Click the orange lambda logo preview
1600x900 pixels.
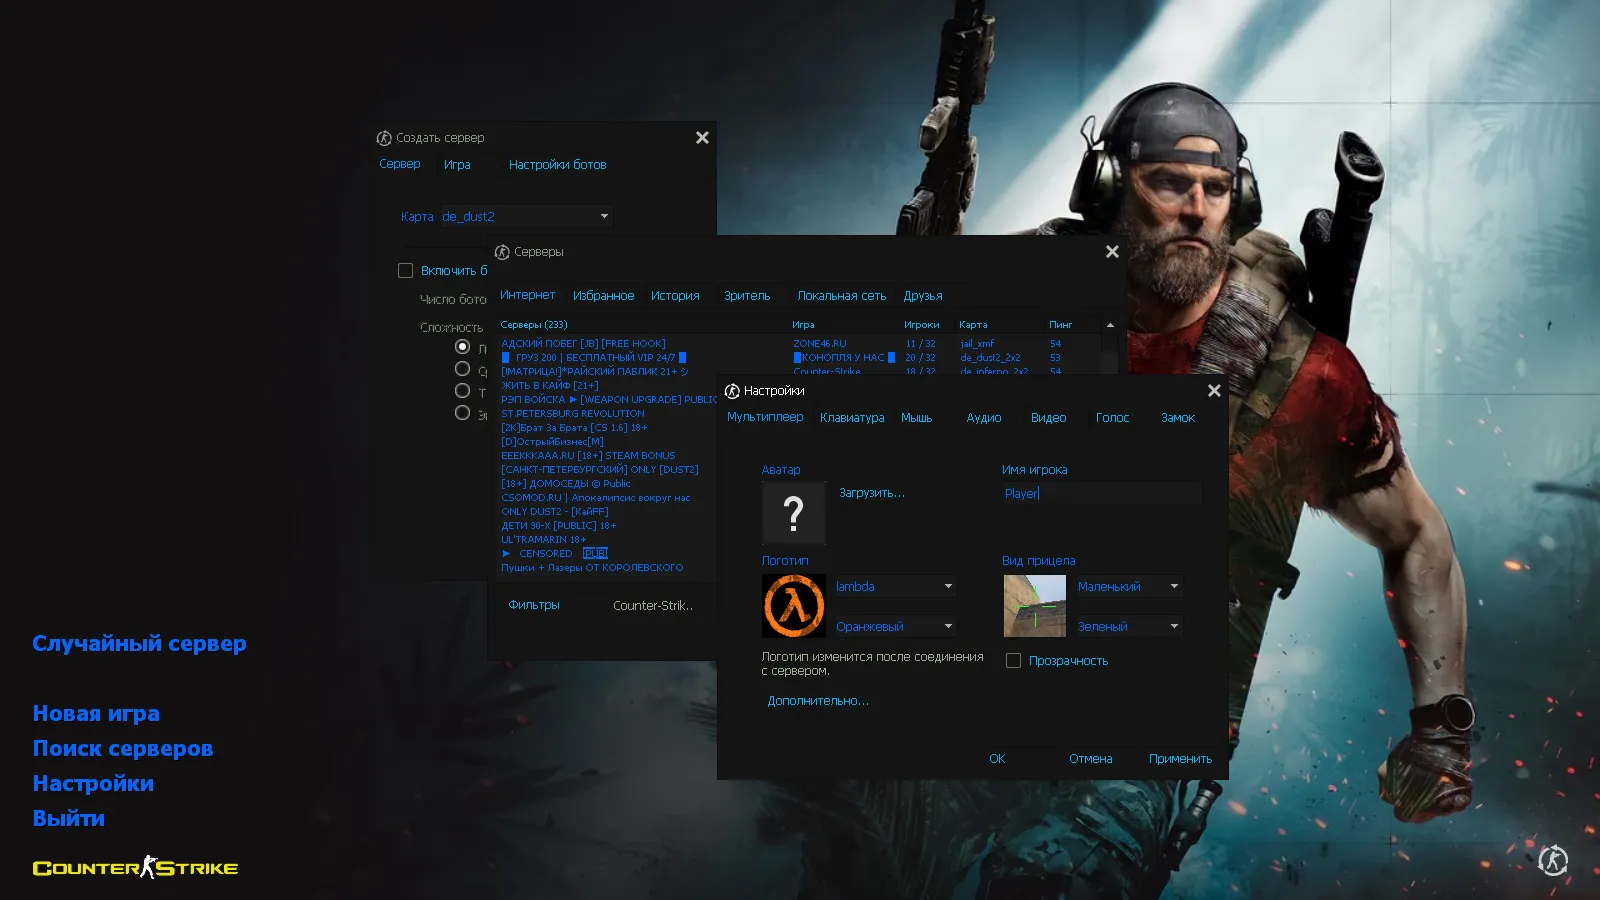click(793, 606)
